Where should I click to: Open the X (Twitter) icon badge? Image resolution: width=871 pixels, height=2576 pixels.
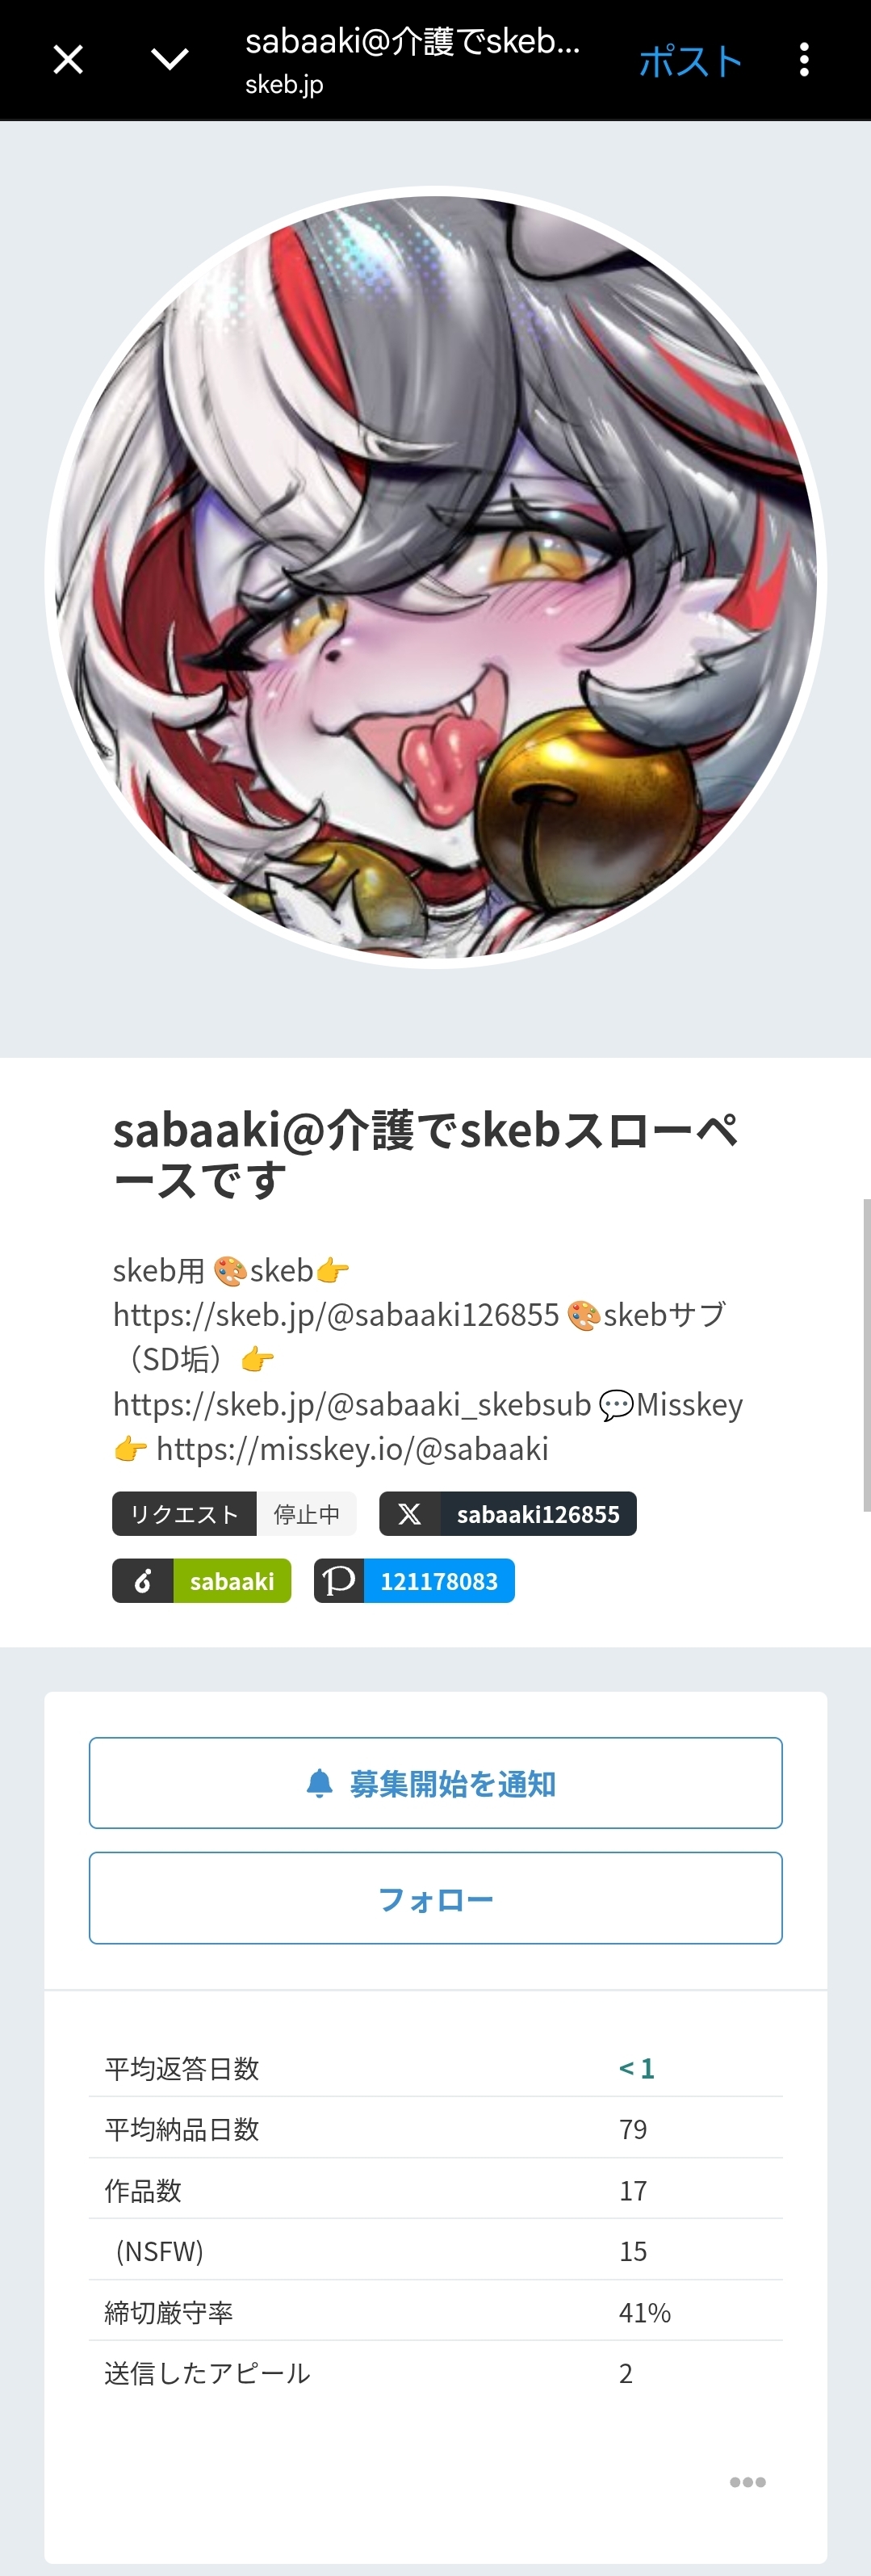click(410, 1514)
